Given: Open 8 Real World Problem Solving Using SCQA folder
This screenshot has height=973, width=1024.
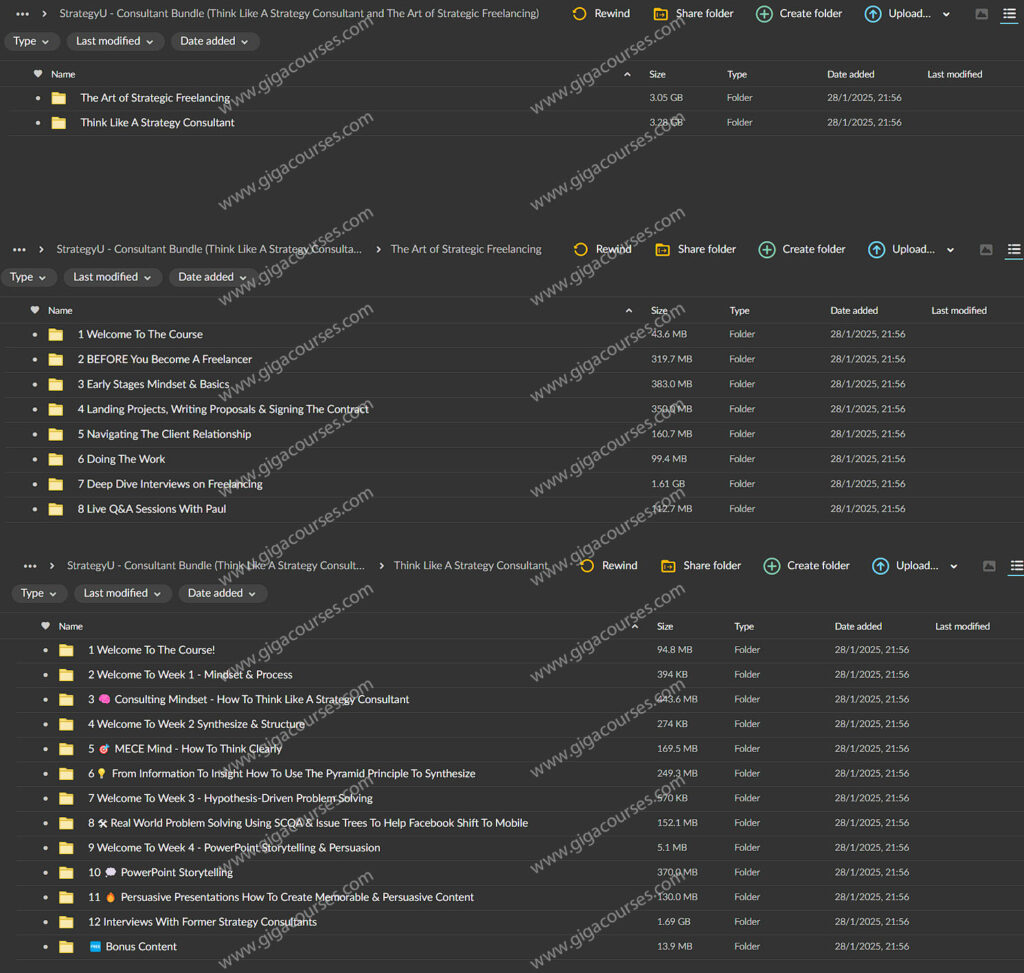Looking at the screenshot, I should tap(308, 823).
